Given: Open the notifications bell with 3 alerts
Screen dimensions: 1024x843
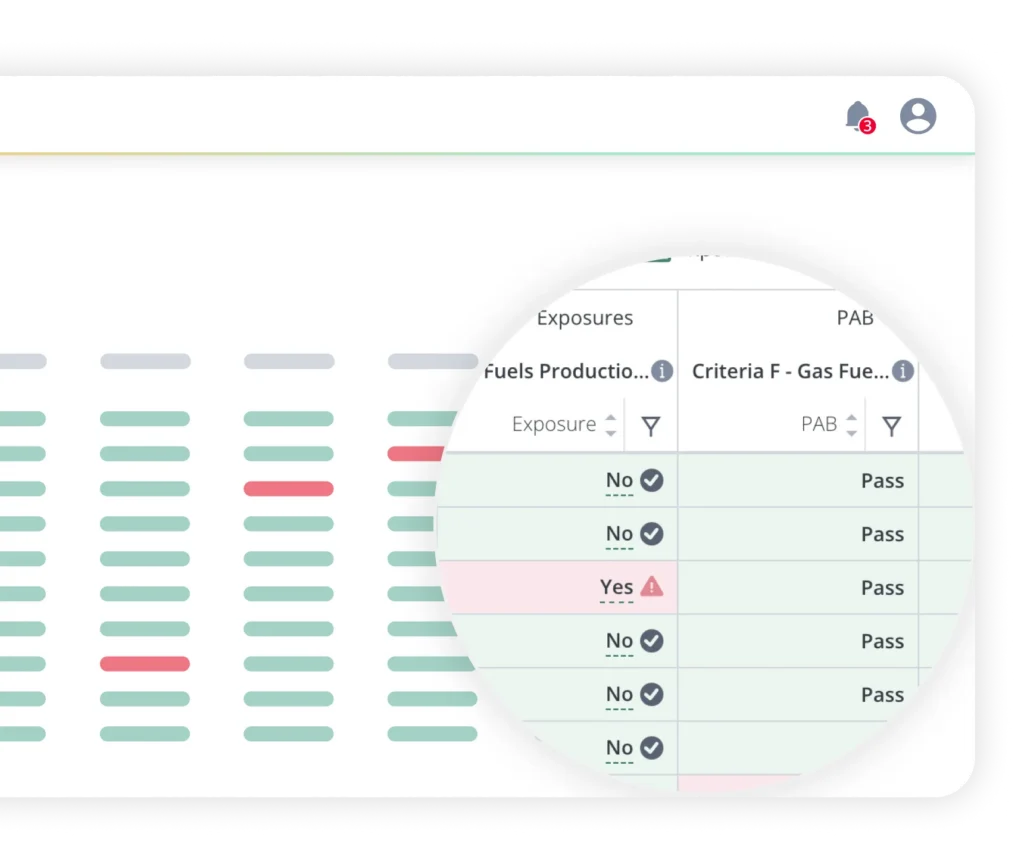Looking at the screenshot, I should pyautogui.click(x=859, y=118).
